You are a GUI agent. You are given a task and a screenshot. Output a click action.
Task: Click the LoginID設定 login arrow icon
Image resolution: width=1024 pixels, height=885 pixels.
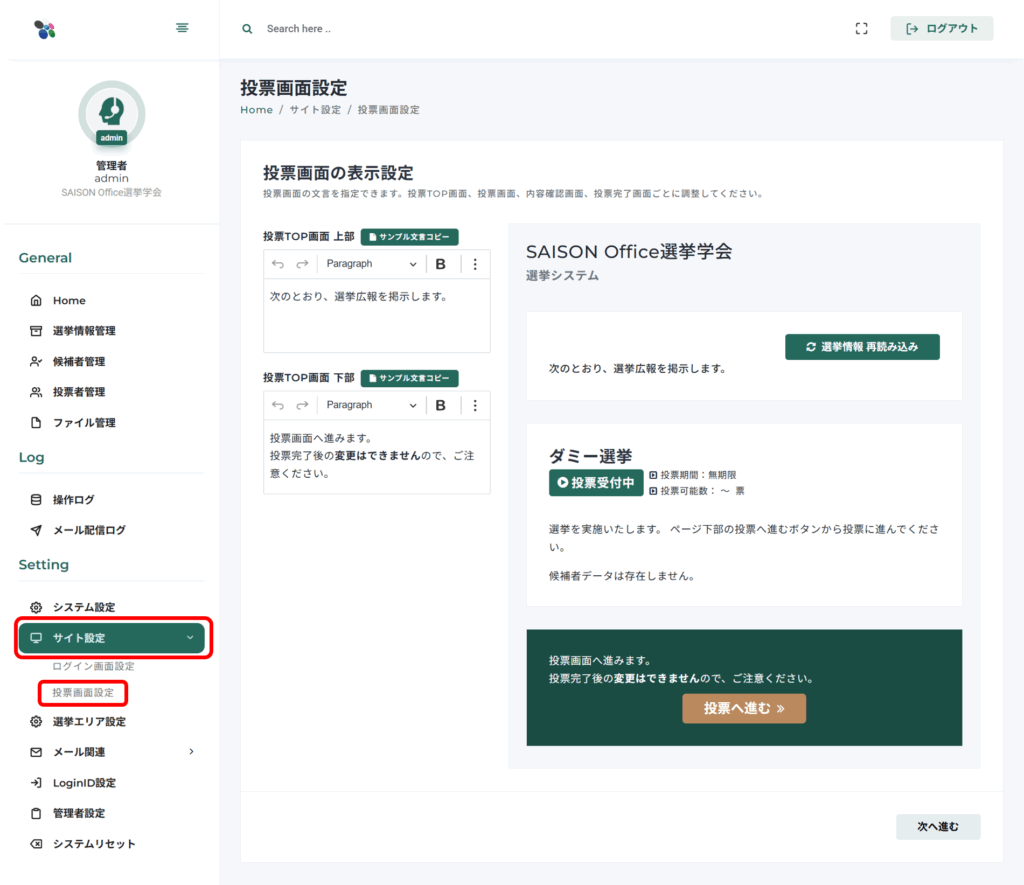click(36, 783)
